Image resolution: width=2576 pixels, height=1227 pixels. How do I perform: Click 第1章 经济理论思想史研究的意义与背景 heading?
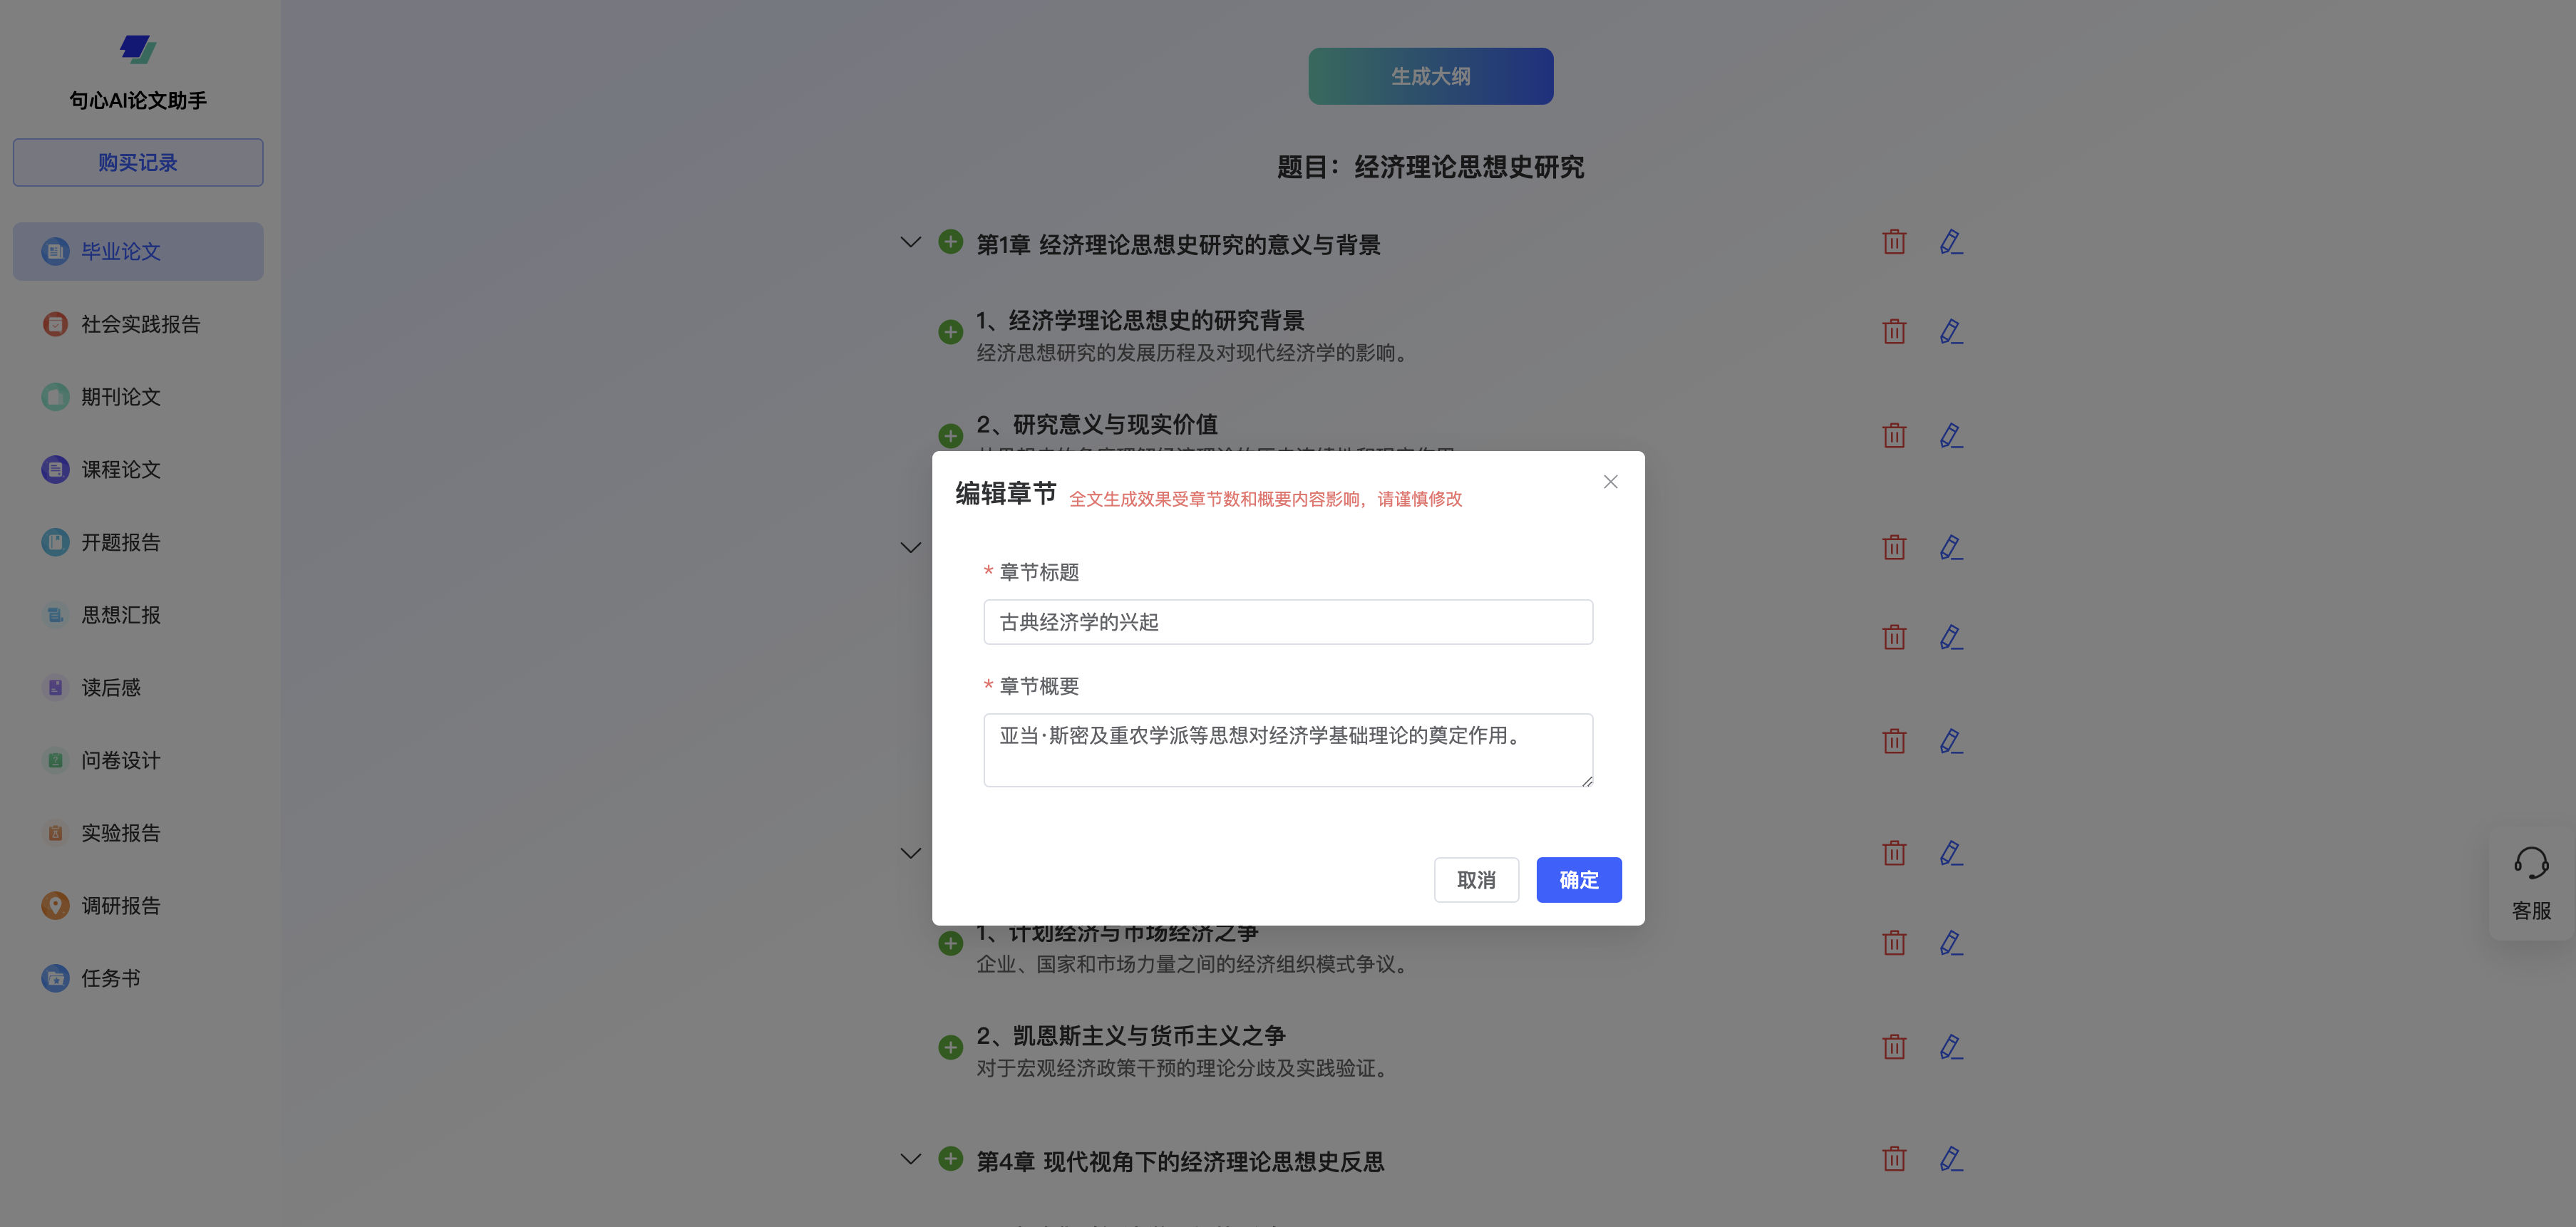tap(1178, 245)
